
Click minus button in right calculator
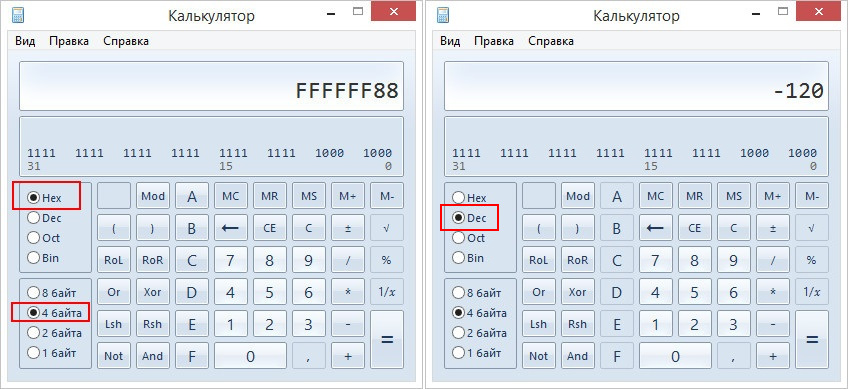(x=773, y=324)
